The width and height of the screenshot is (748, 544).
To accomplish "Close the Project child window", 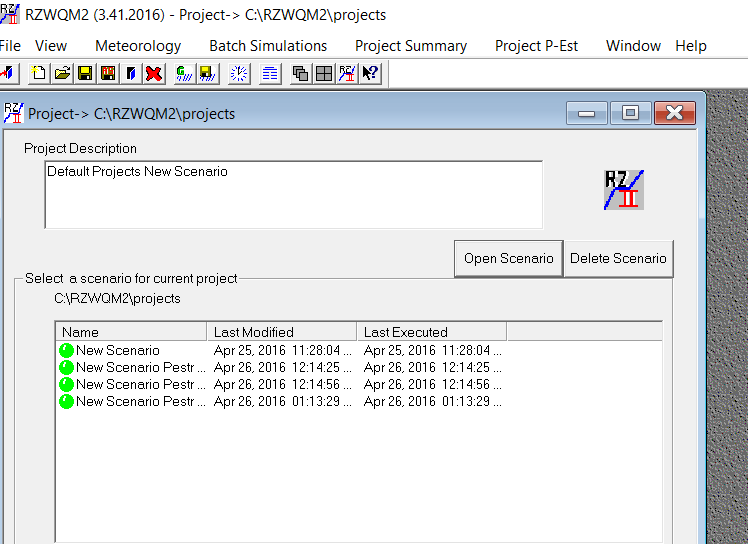I will (675, 113).
